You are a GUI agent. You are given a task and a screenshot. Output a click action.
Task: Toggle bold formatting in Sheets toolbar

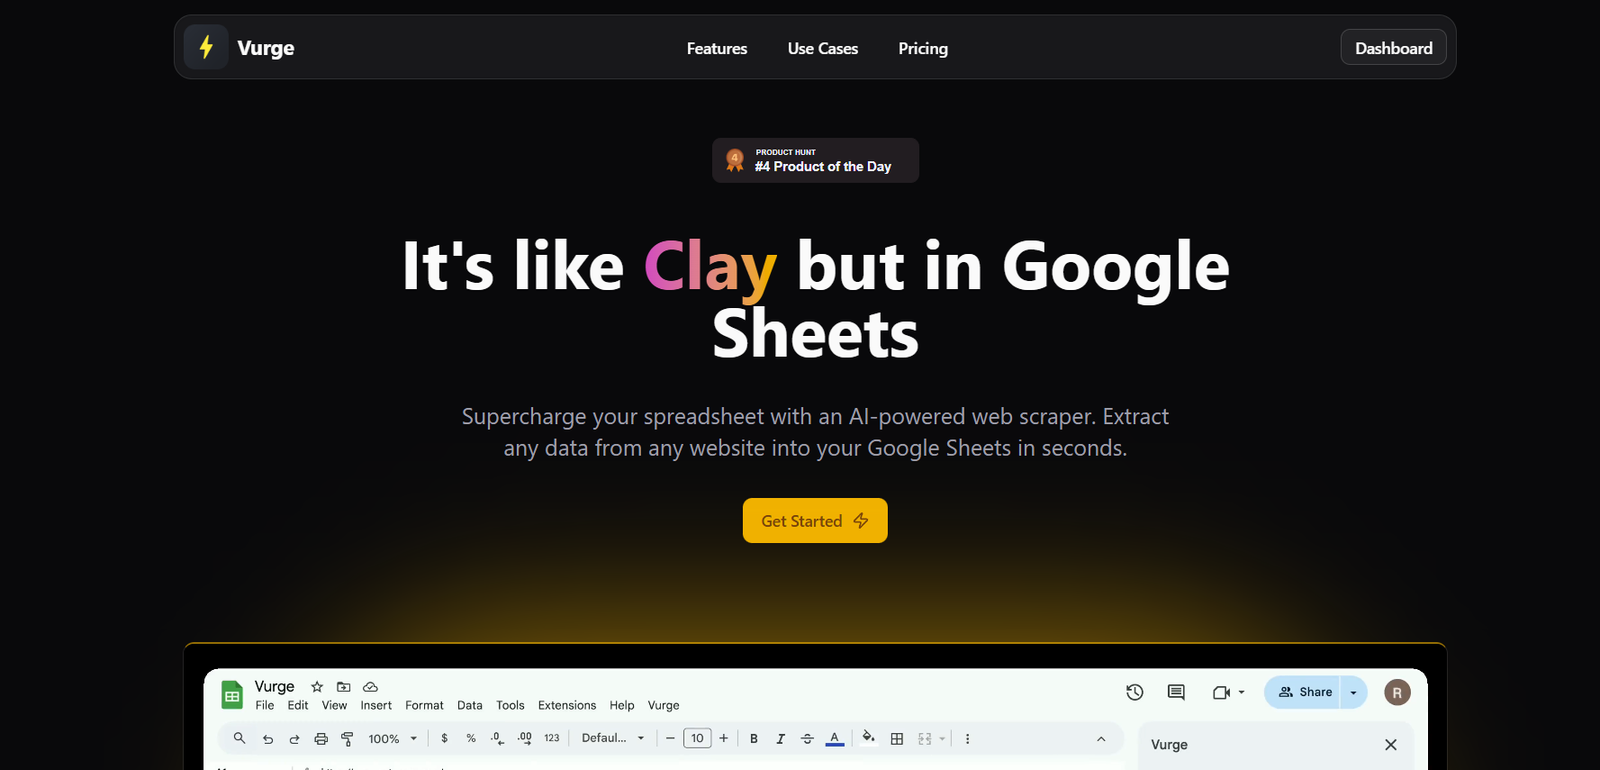(x=754, y=739)
